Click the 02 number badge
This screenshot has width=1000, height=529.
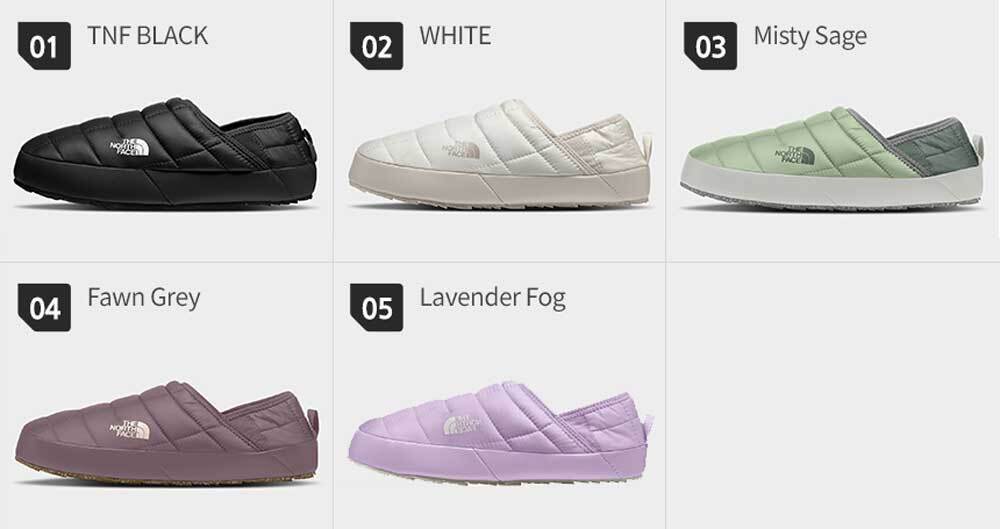point(376,46)
